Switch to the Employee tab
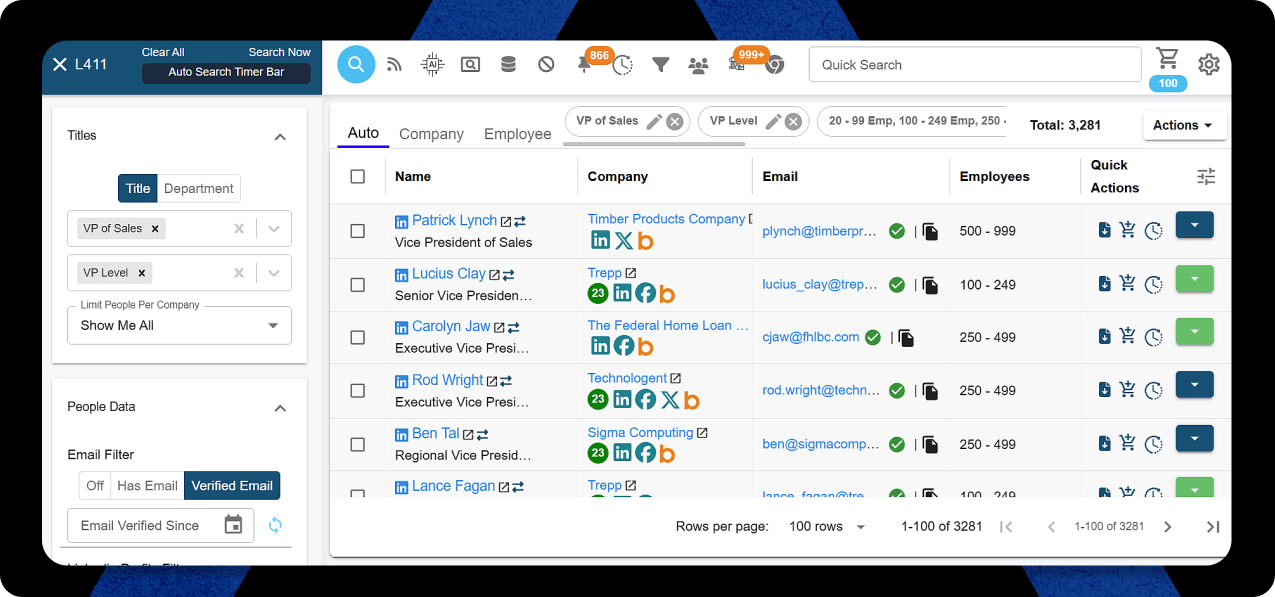This screenshot has height=597, width=1275. (x=517, y=134)
